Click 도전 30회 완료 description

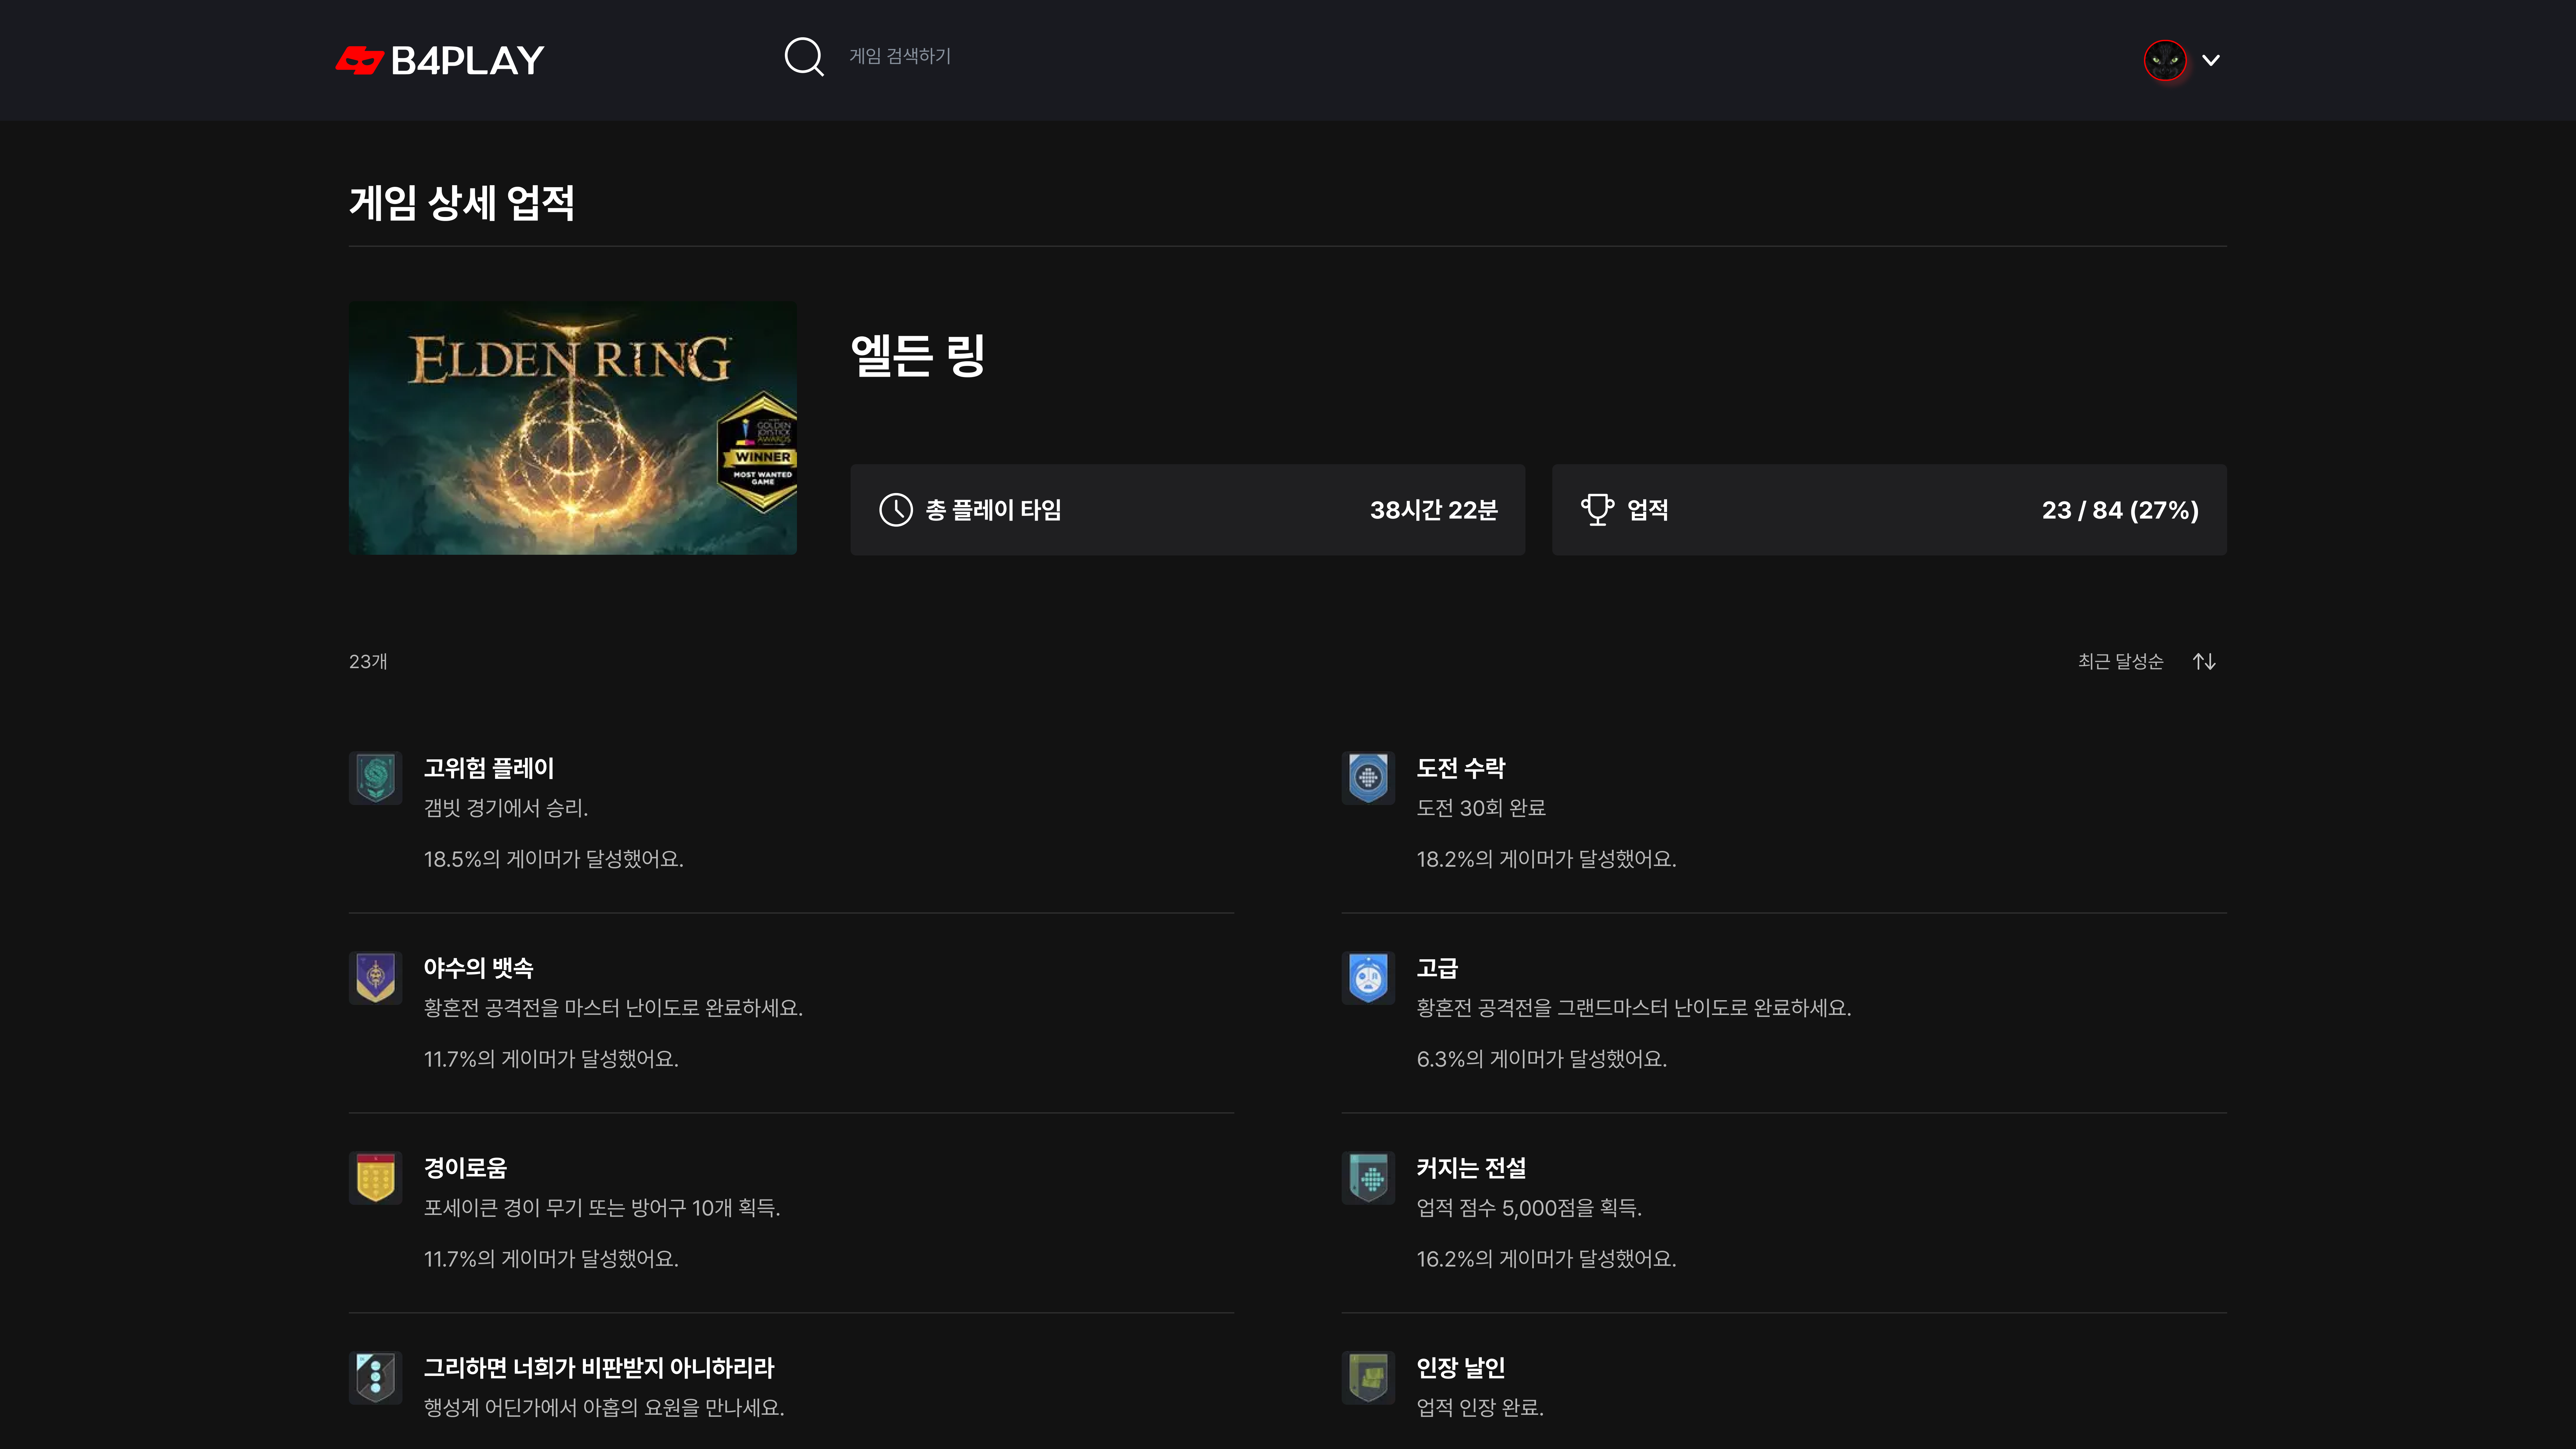(x=1481, y=808)
